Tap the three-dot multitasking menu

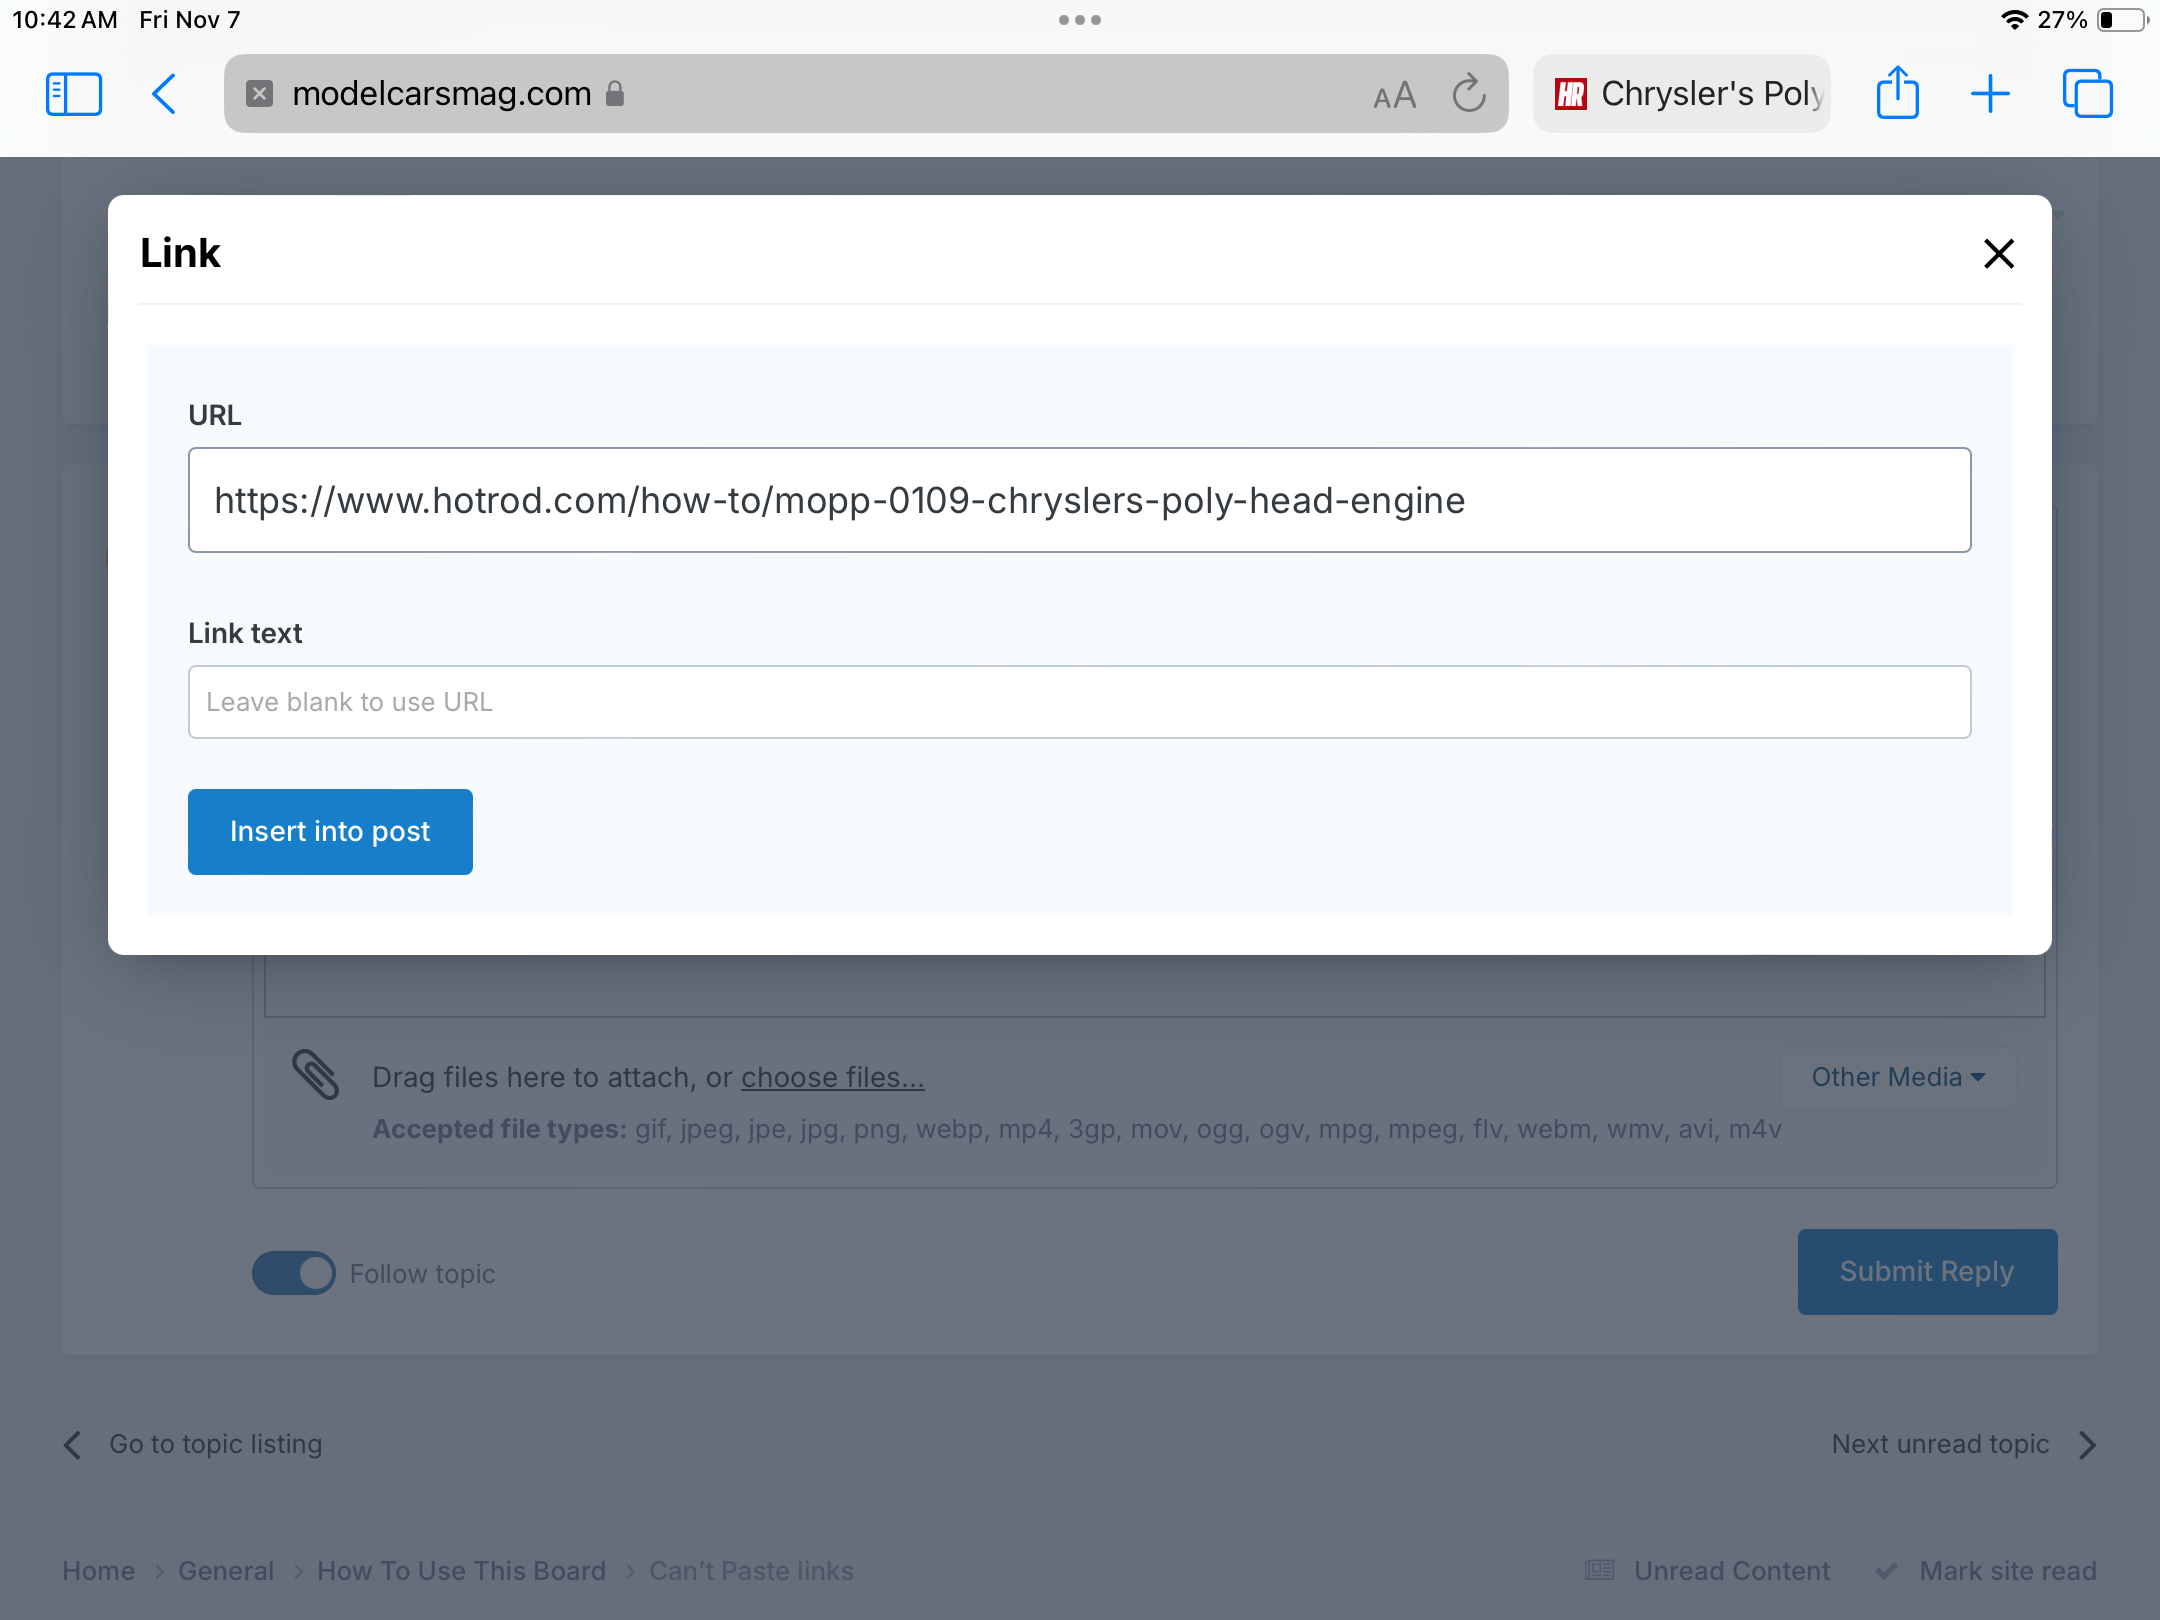pos(1079,20)
